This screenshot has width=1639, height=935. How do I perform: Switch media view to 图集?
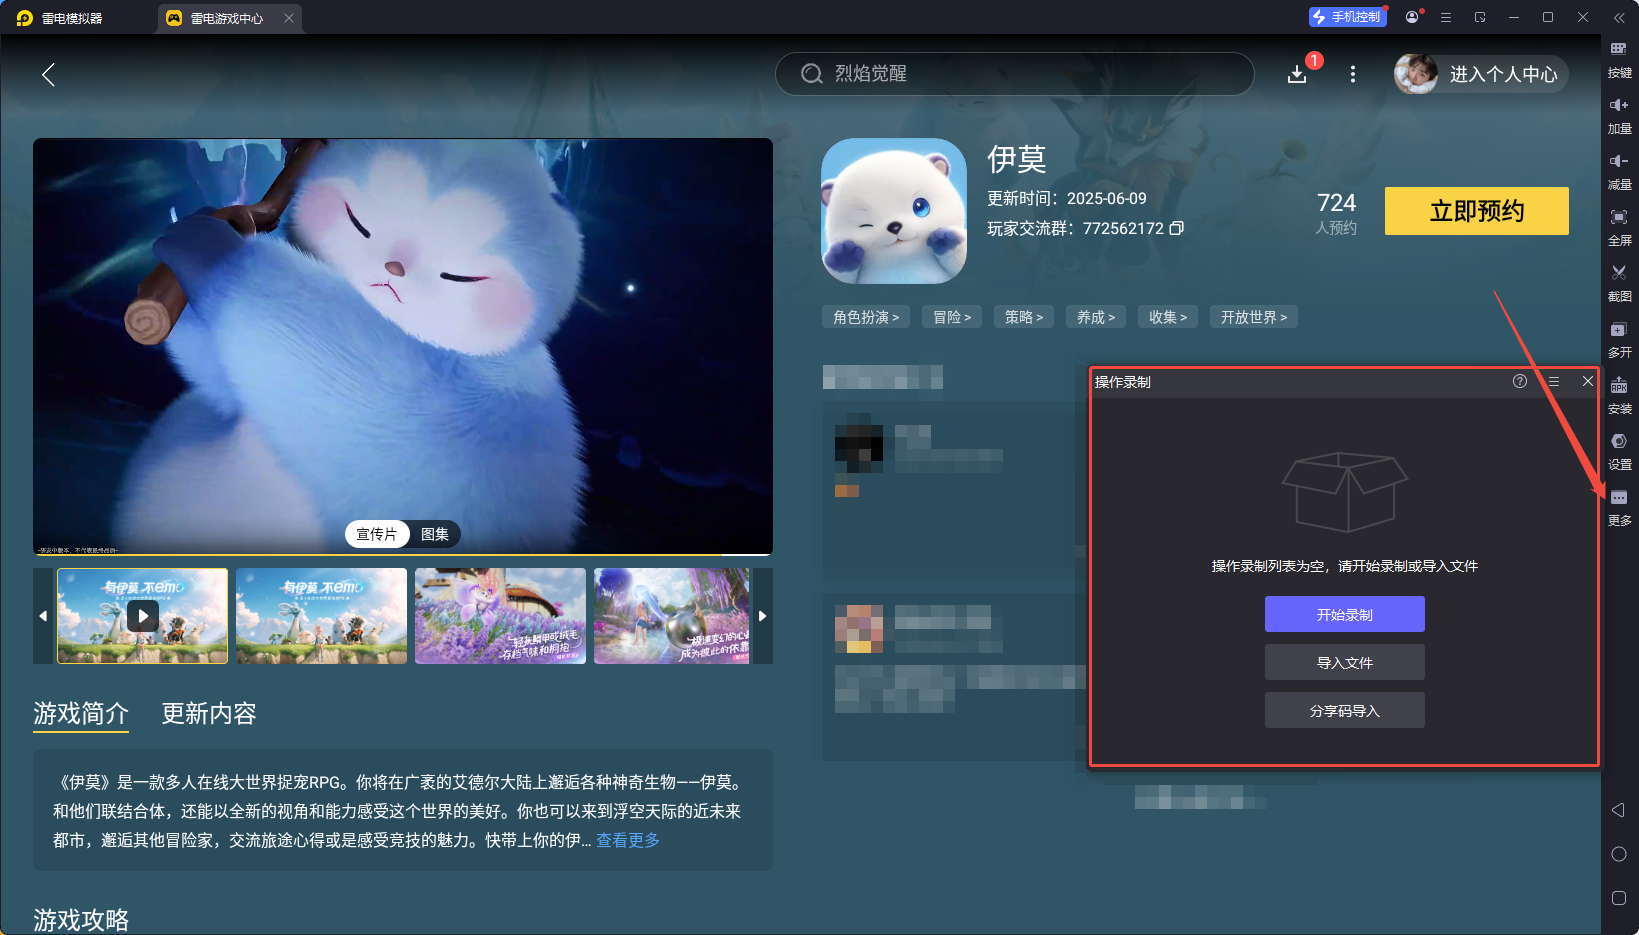pyautogui.click(x=434, y=534)
